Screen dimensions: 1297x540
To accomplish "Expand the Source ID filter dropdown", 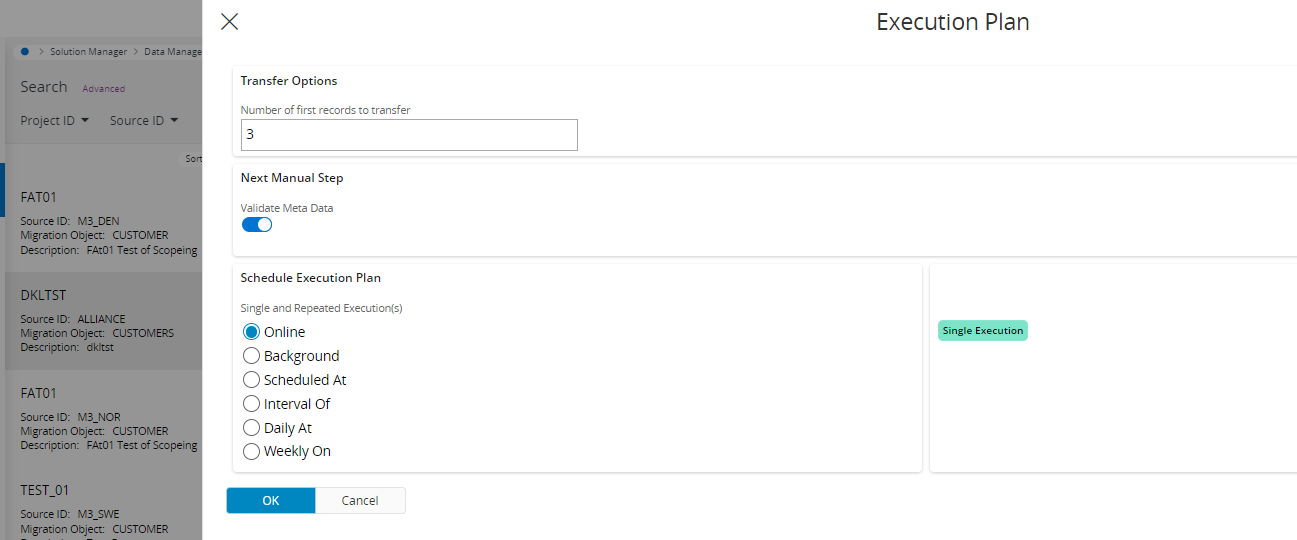I will pos(144,121).
